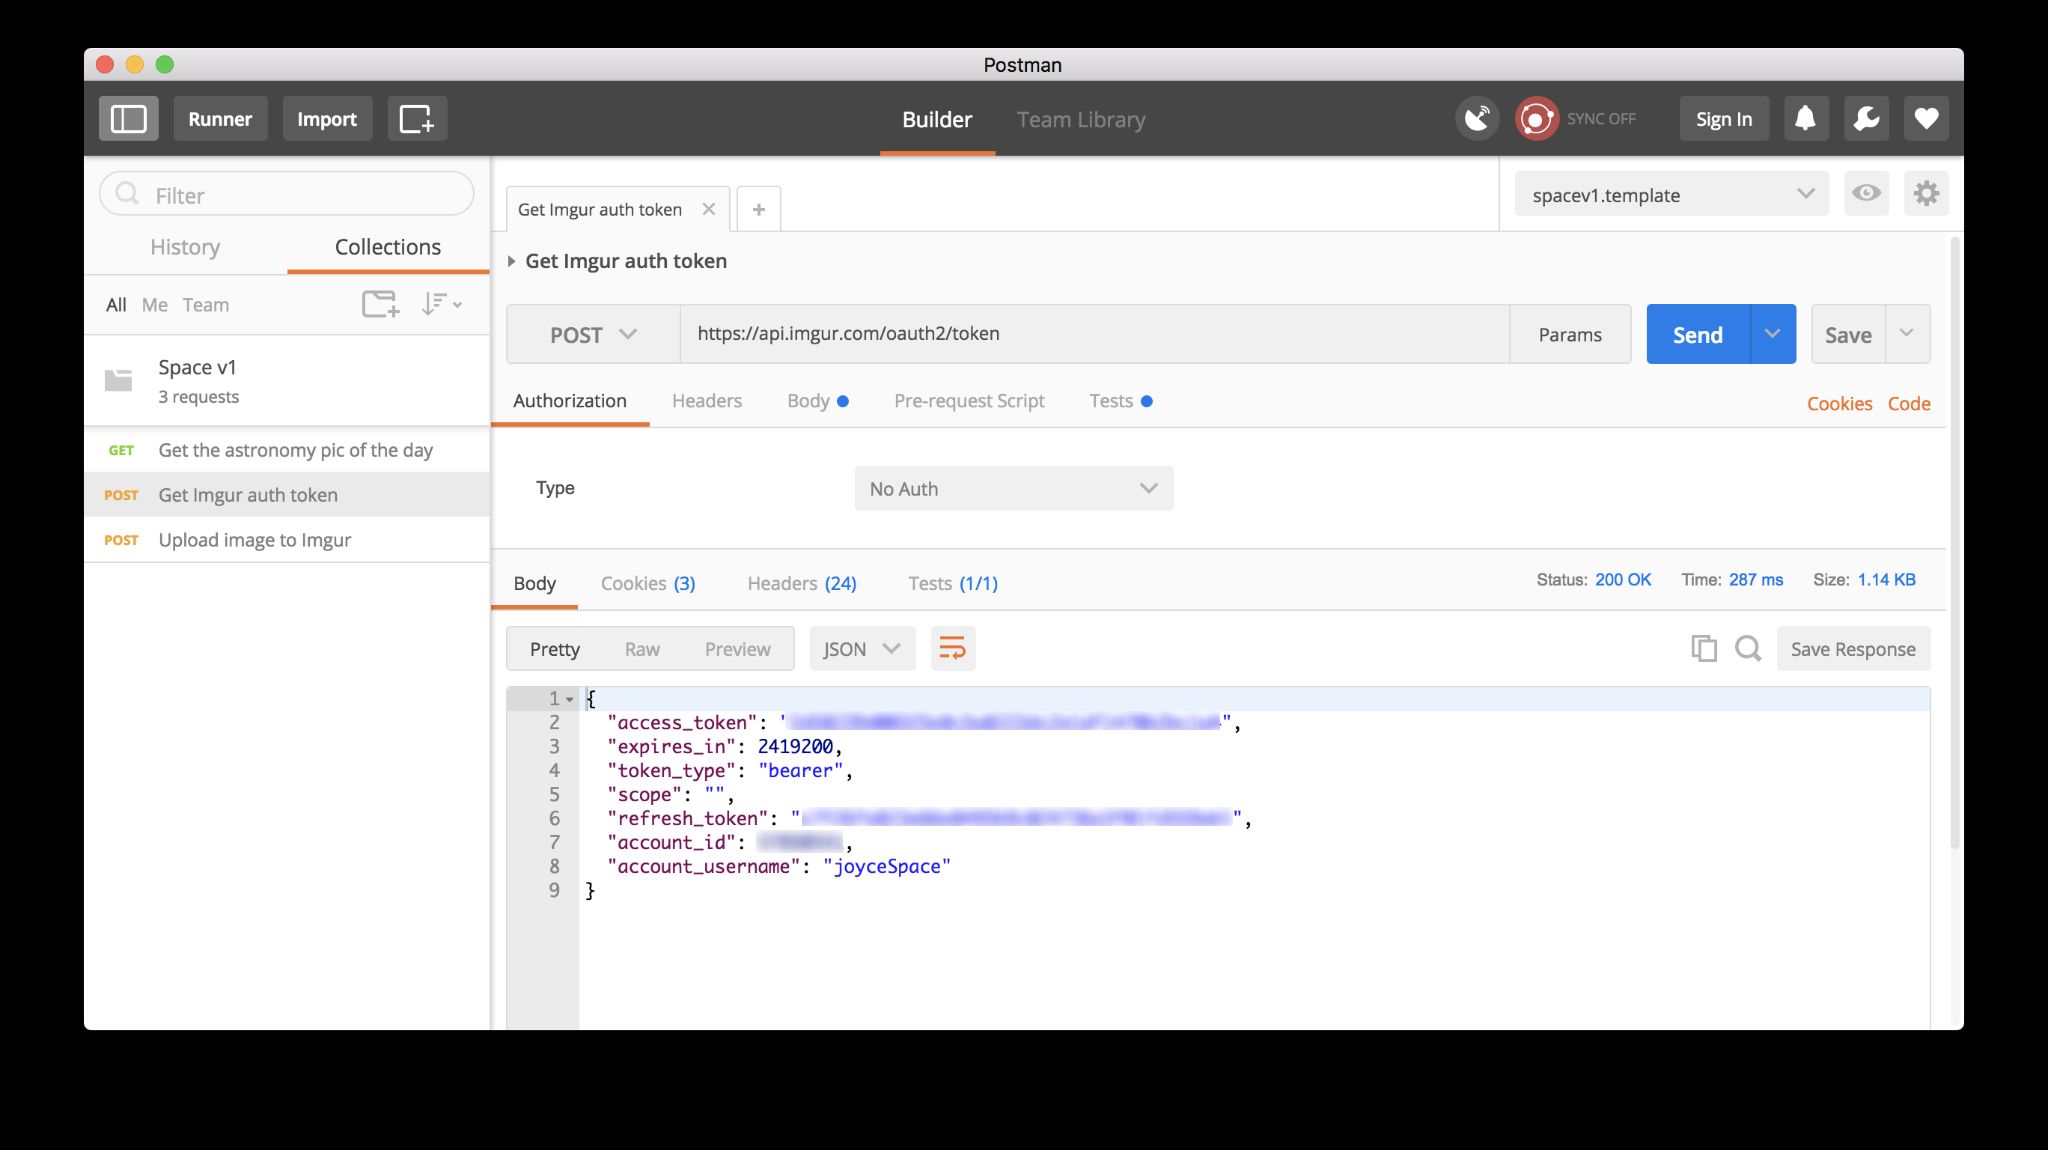This screenshot has height=1150, width=2048.
Task: Expand Get Imgur auth token description
Action: pyautogui.click(x=512, y=262)
